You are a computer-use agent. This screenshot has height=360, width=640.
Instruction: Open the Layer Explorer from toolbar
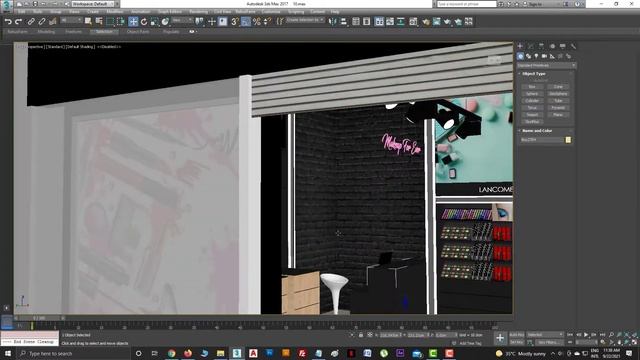pos(367,22)
